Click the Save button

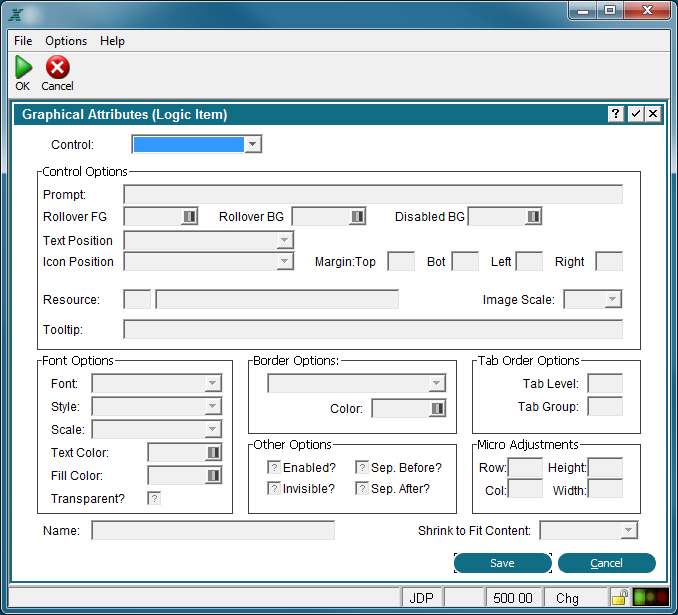coord(502,563)
